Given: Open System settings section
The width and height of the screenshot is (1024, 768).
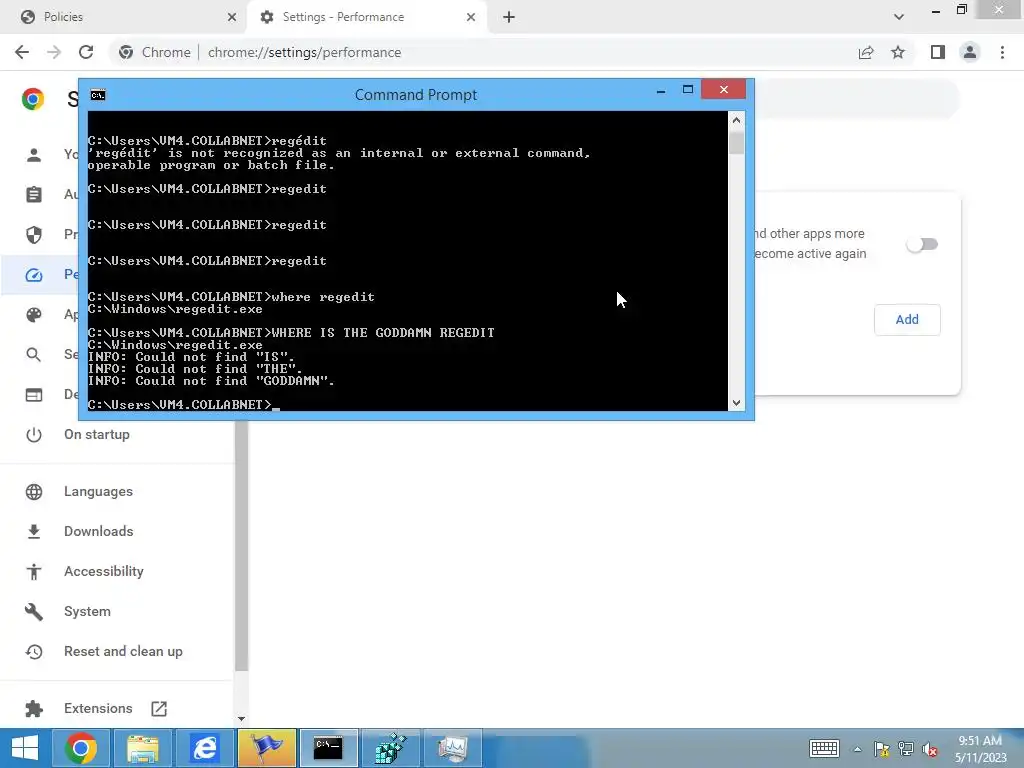Looking at the screenshot, I should click(x=88, y=611).
